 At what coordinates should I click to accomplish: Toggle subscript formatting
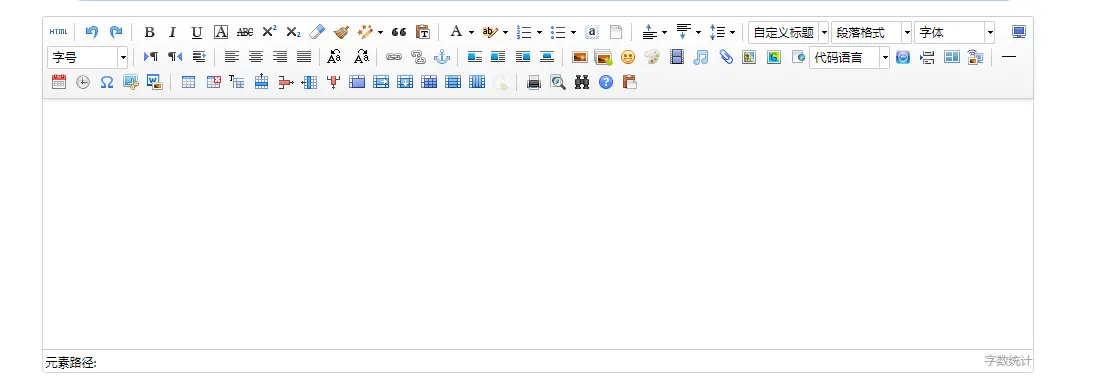click(293, 32)
